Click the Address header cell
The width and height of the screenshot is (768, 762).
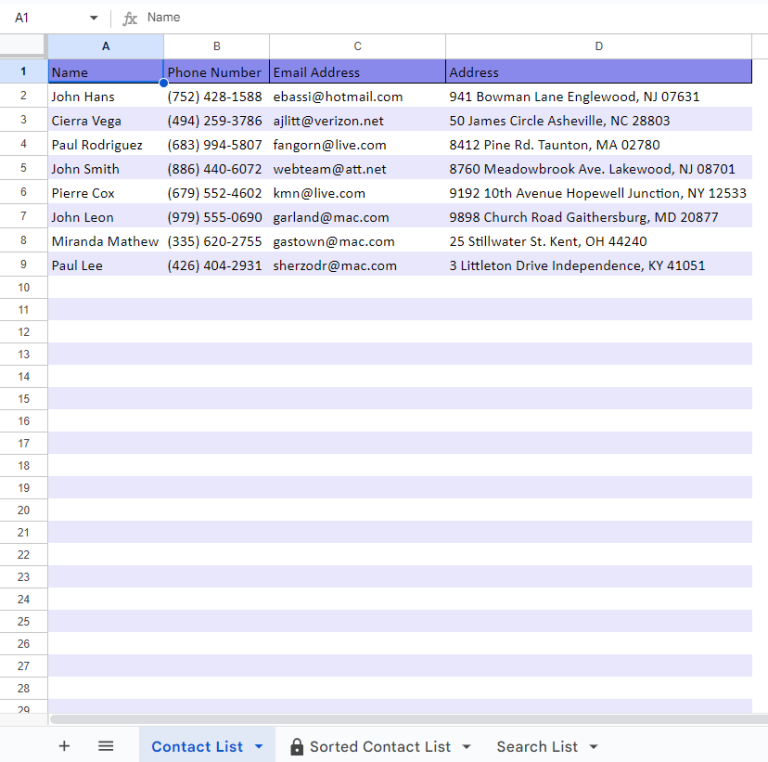tap(599, 71)
